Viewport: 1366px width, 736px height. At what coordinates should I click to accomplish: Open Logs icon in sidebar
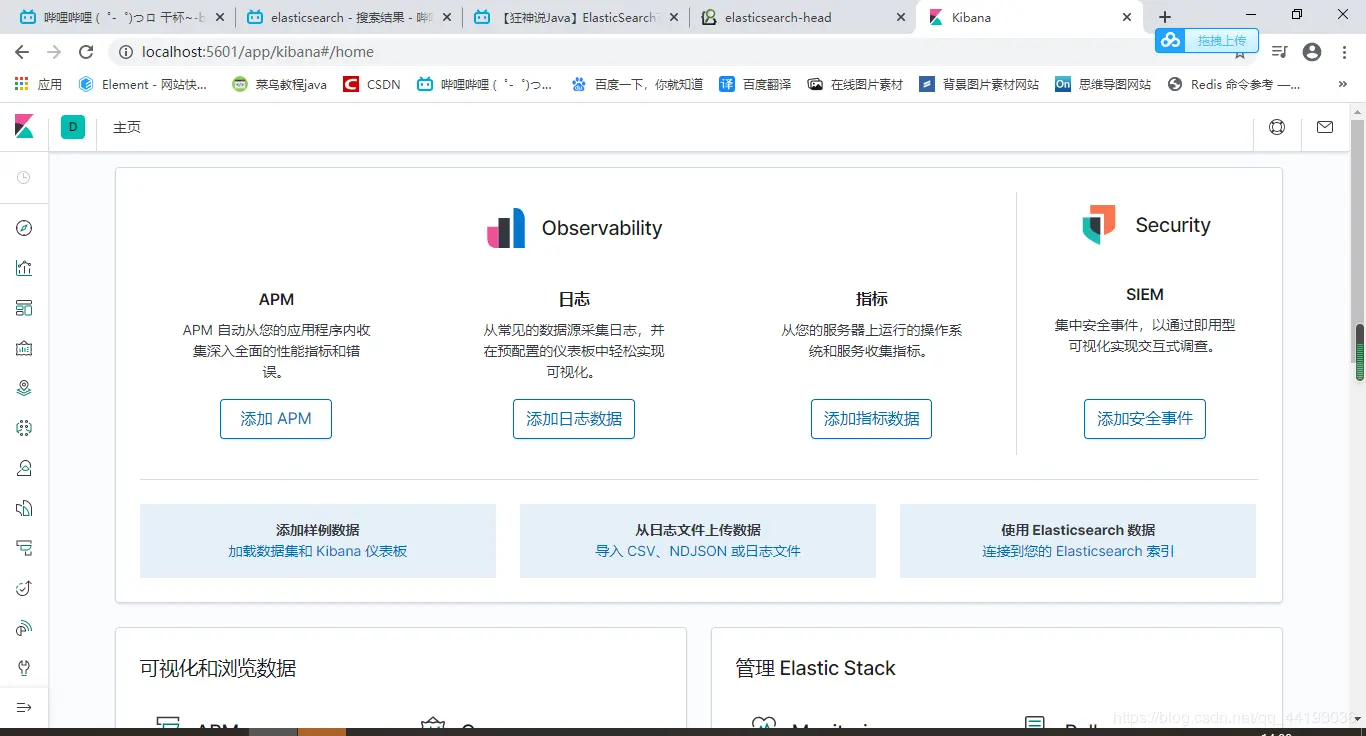click(x=24, y=508)
